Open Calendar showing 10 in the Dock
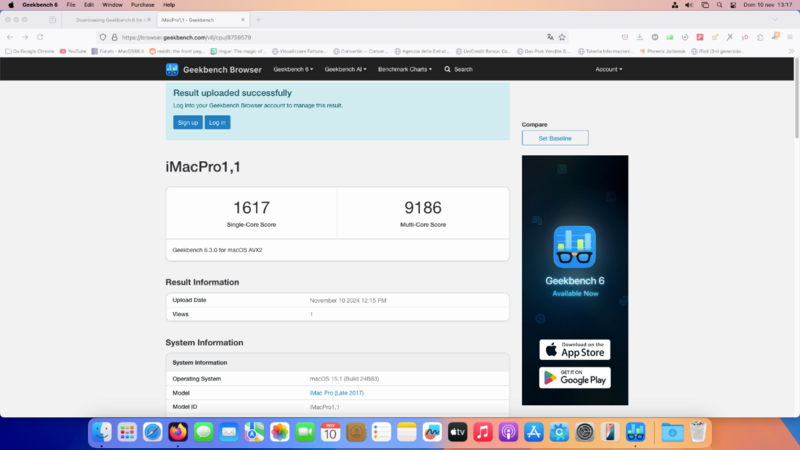The image size is (800, 450). coord(331,432)
